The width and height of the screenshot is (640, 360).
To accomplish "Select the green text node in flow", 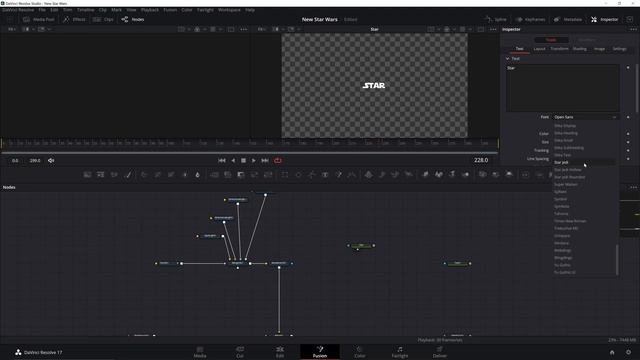I will (361, 245).
